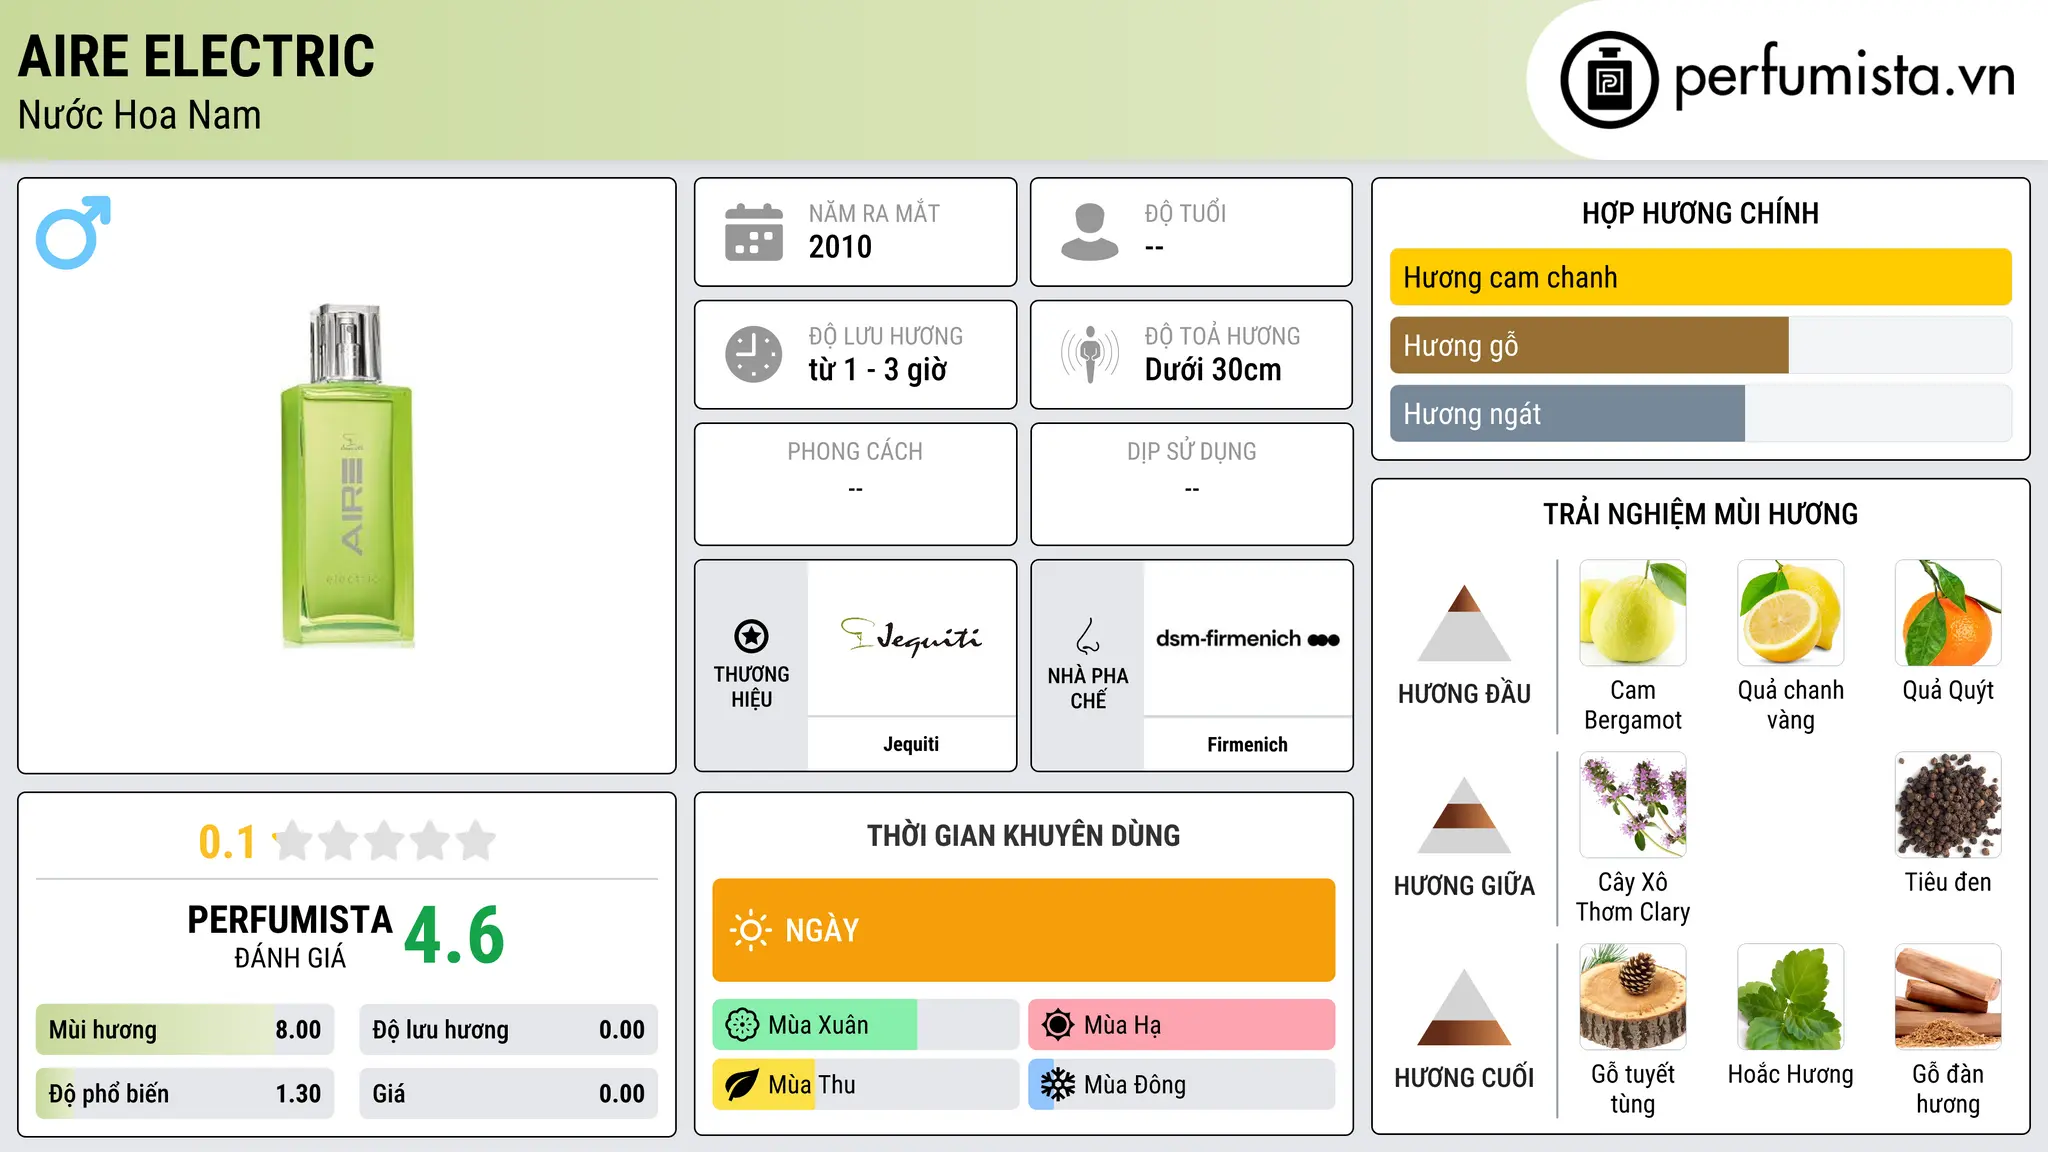The image size is (2048, 1152).
Task: Click the calendar icon beside Năm ra mắt
Action: point(753,232)
